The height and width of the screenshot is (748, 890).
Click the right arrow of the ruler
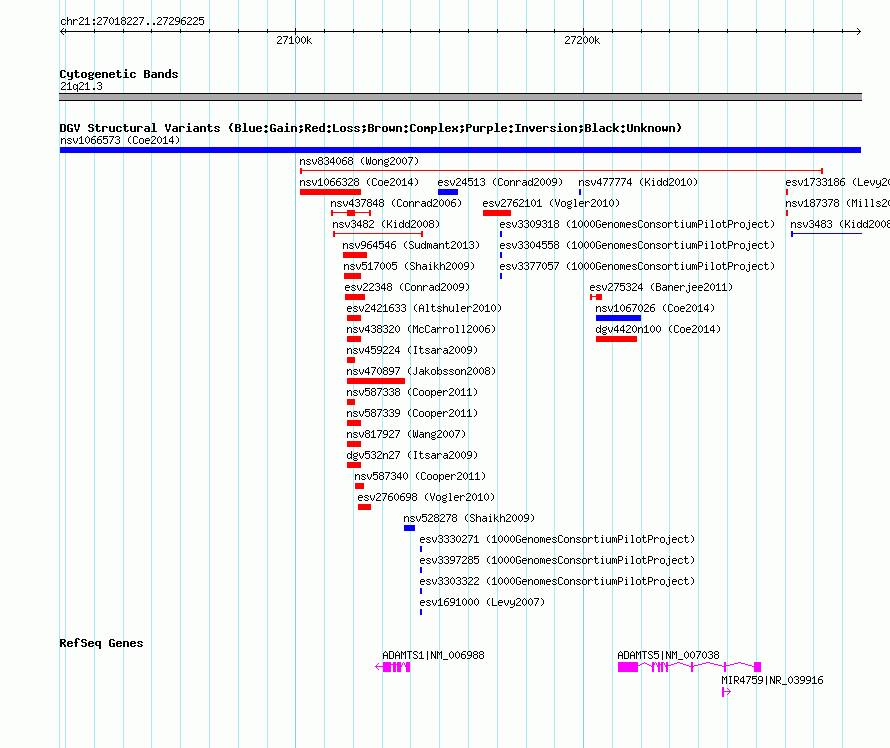tap(858, 32)
